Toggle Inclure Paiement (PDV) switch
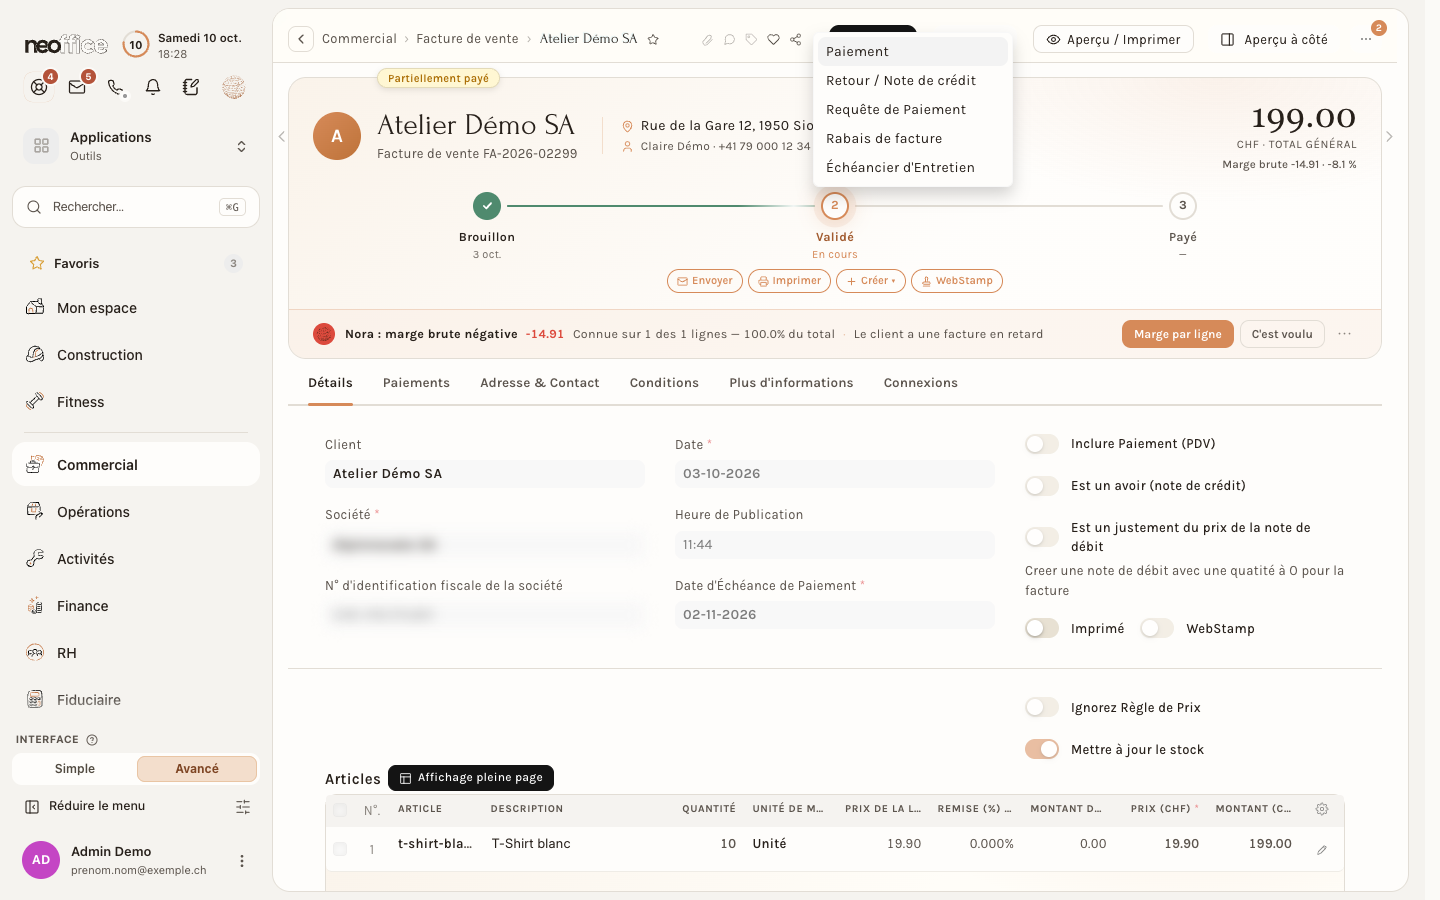1440x900 pixels. pos(1042,444)
